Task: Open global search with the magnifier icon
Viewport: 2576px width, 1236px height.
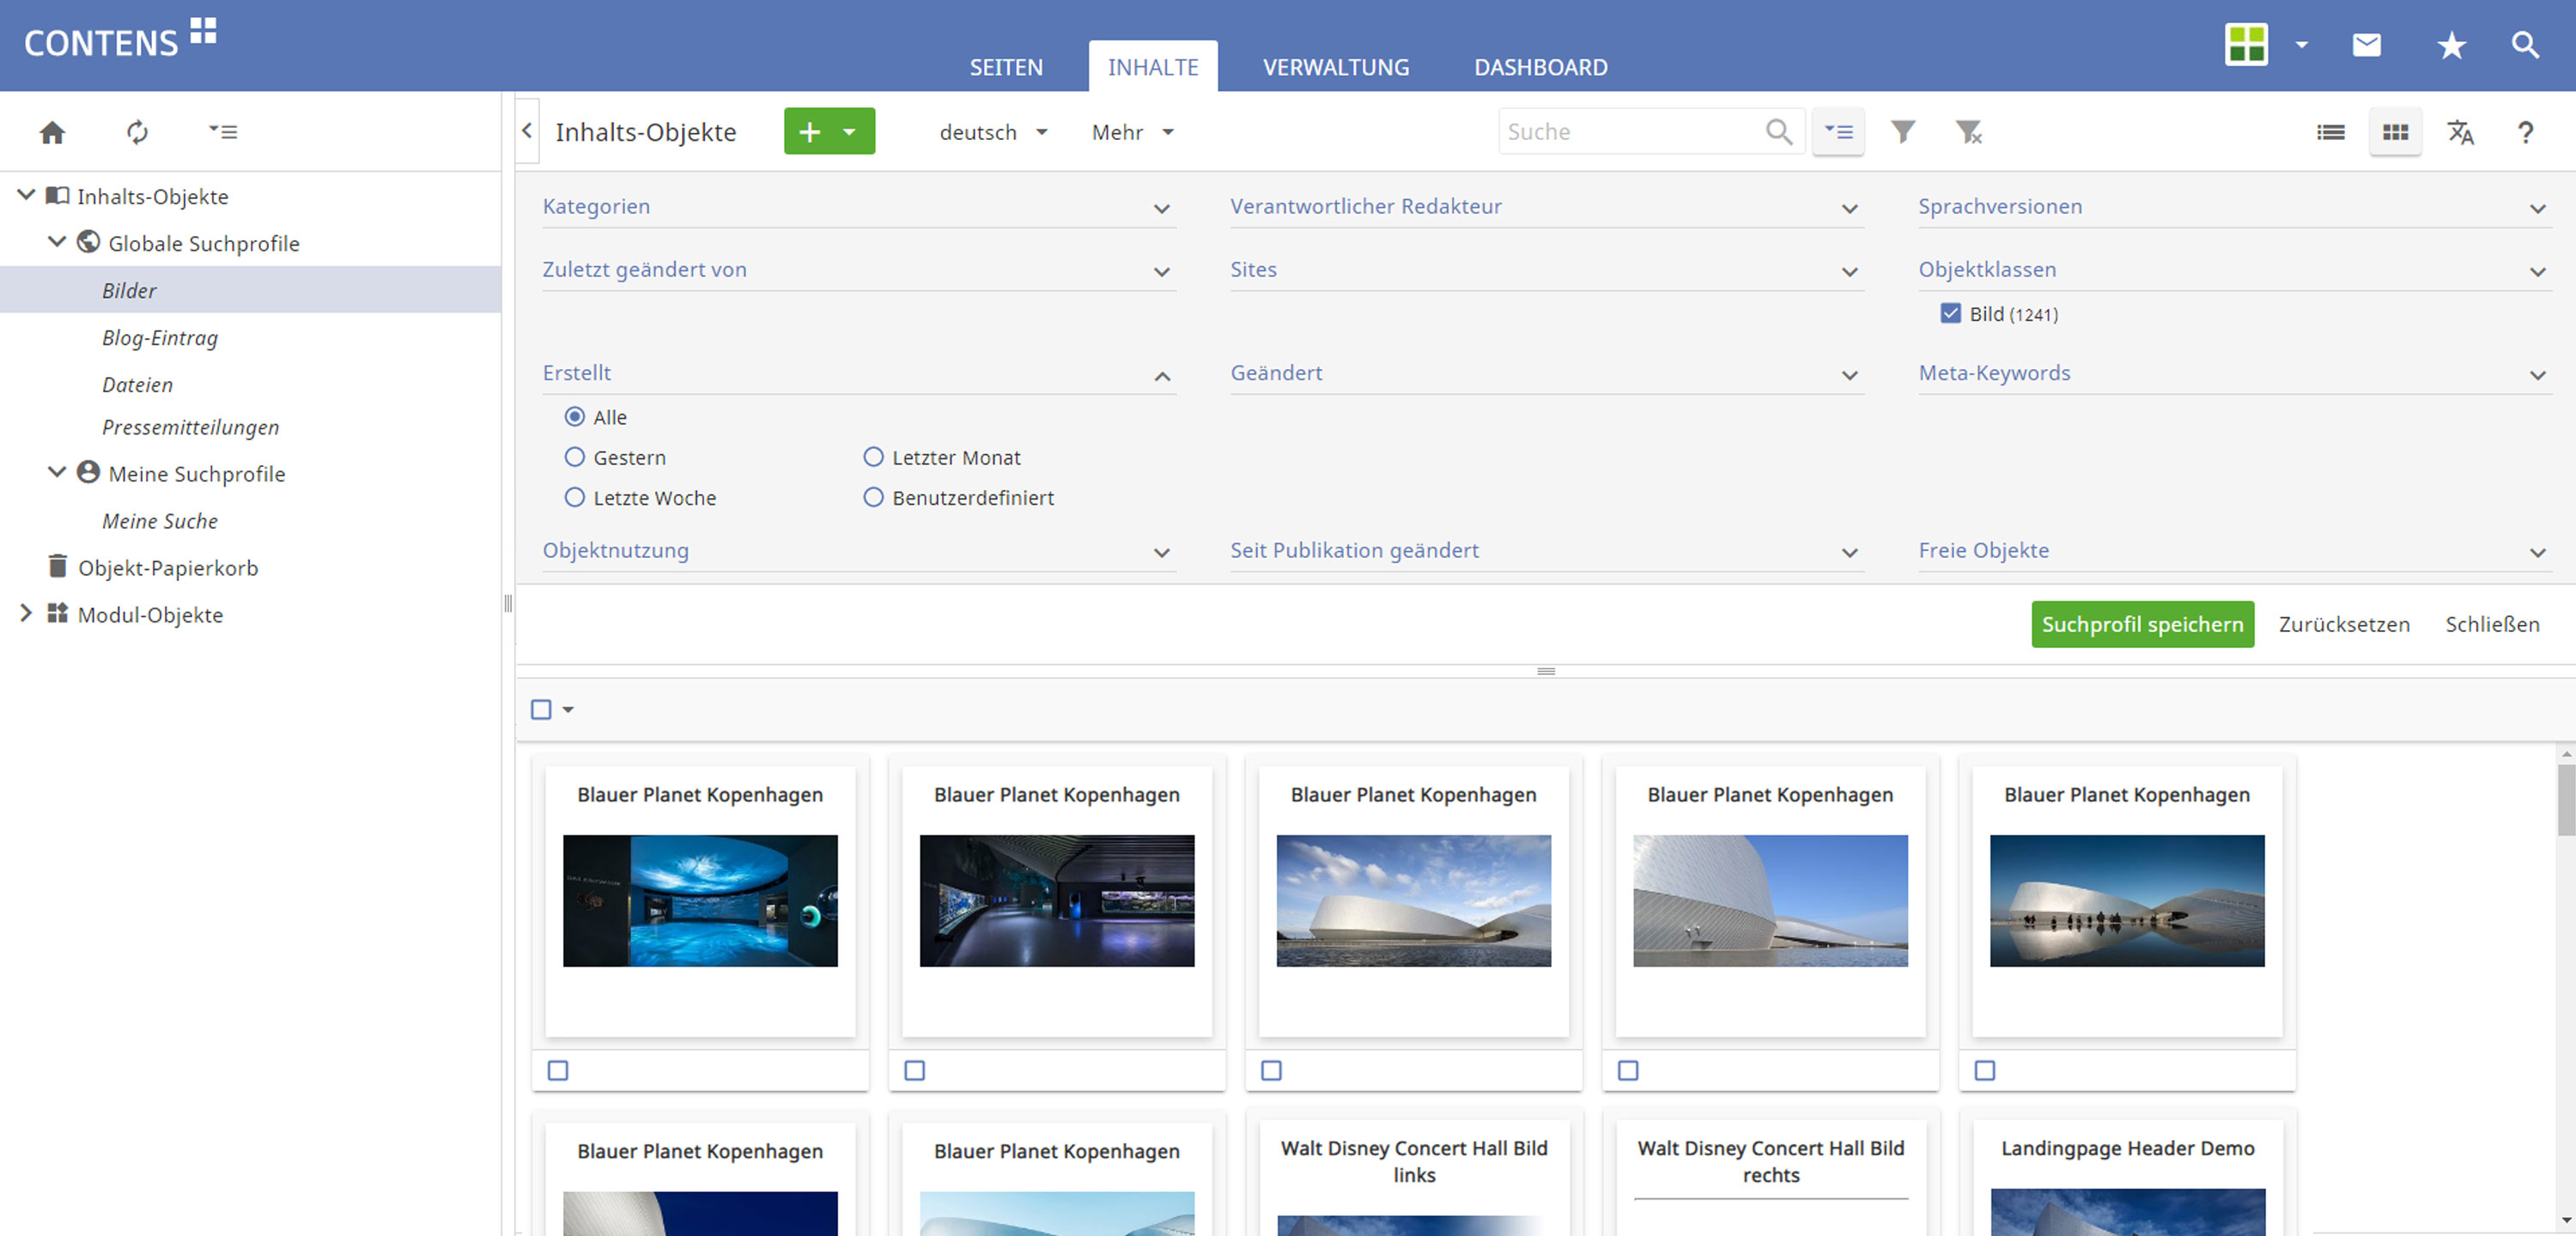Action: 2526,45
